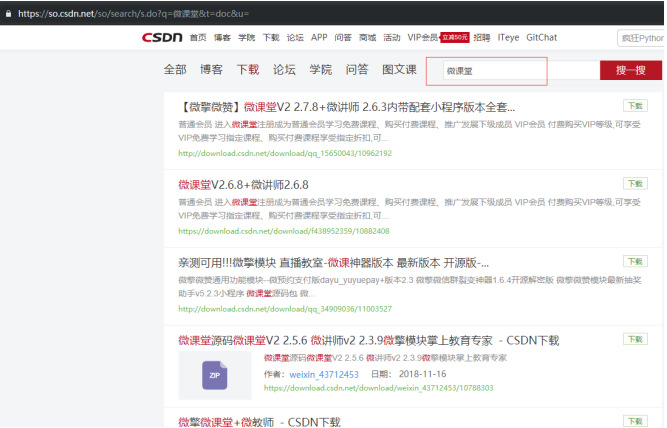Click the VIP discount red badge
The width and height of the screenshot is (667, 428).
pos(455,37)
